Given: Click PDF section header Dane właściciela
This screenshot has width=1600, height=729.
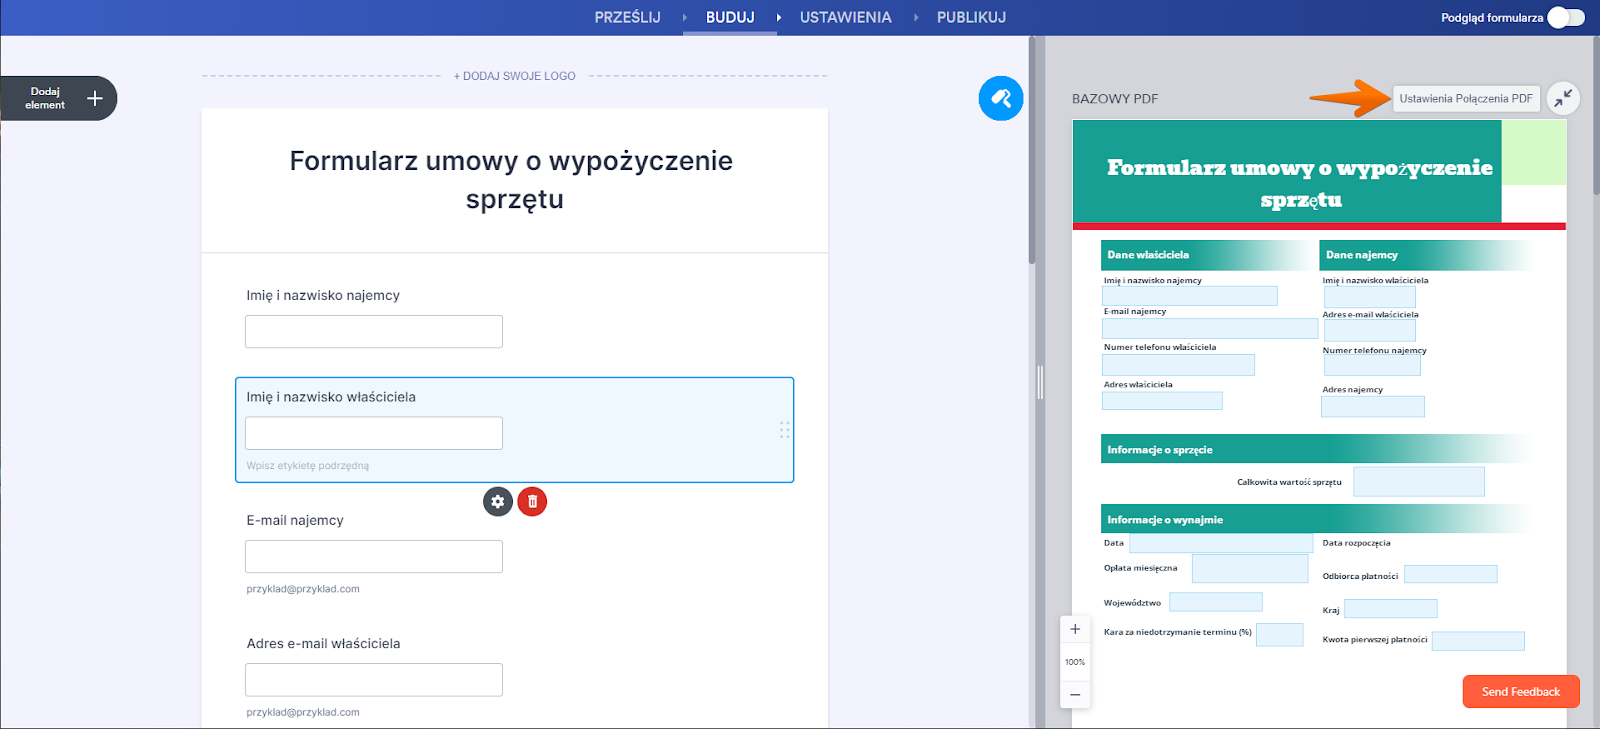Looking at the screenshot, I should pyautogui.click(x=1208, y=255).
